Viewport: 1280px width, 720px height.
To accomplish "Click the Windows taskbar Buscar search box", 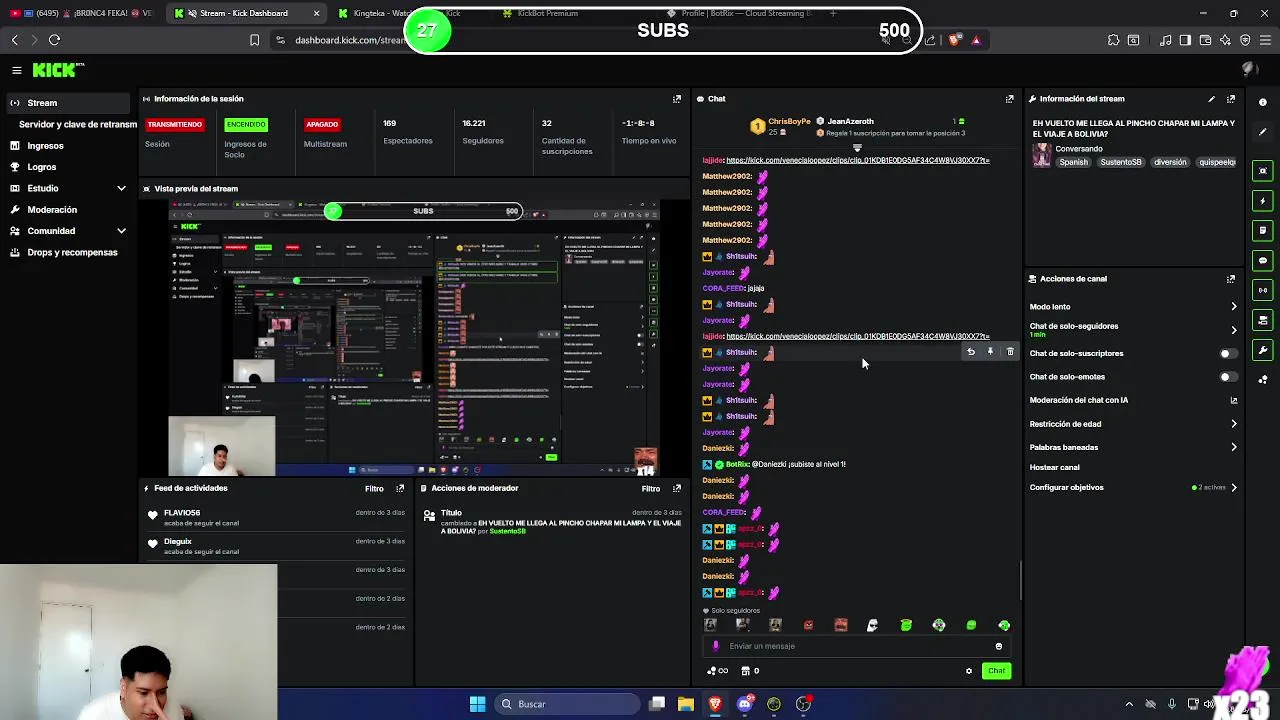I will [565, 704].
